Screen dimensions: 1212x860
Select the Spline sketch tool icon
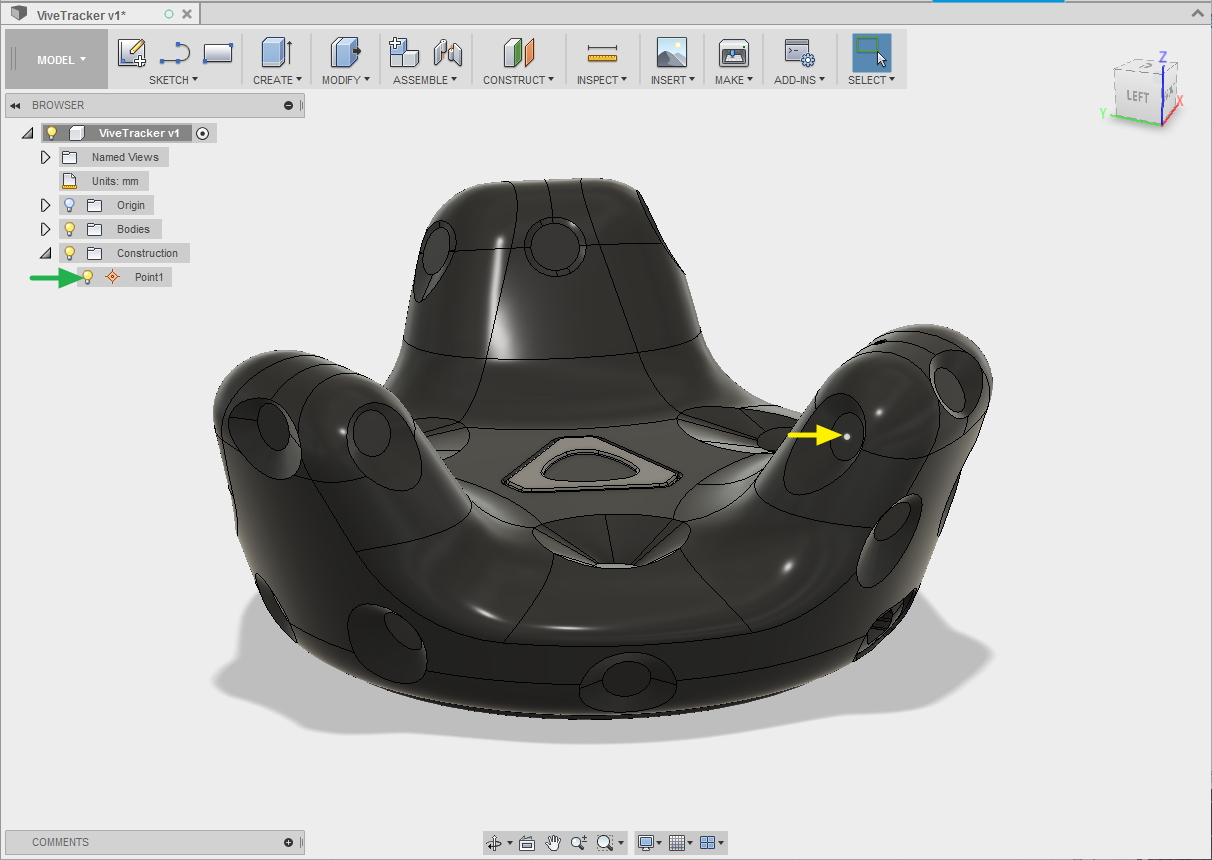click(x=175, y=53)
